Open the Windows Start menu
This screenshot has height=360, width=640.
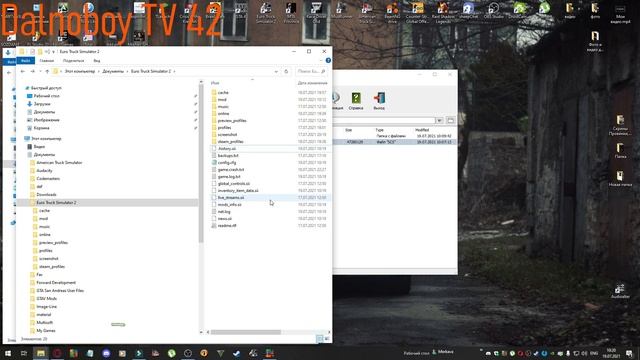[x=7, y=353]
